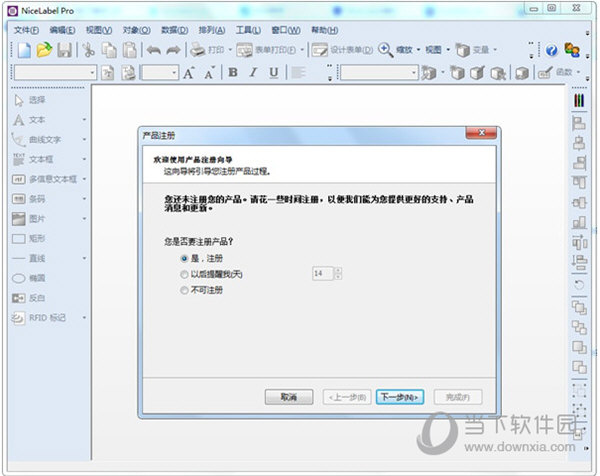The height and width of the screenshot is (476, 600).
Task: Click the 下一步(N)> next button
Action: click(x=400, y=397)
